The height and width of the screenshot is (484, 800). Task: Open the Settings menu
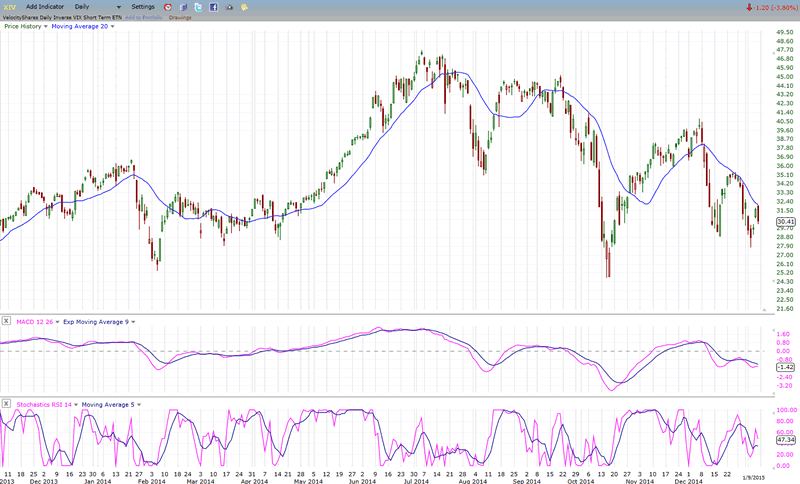point(143,6)
